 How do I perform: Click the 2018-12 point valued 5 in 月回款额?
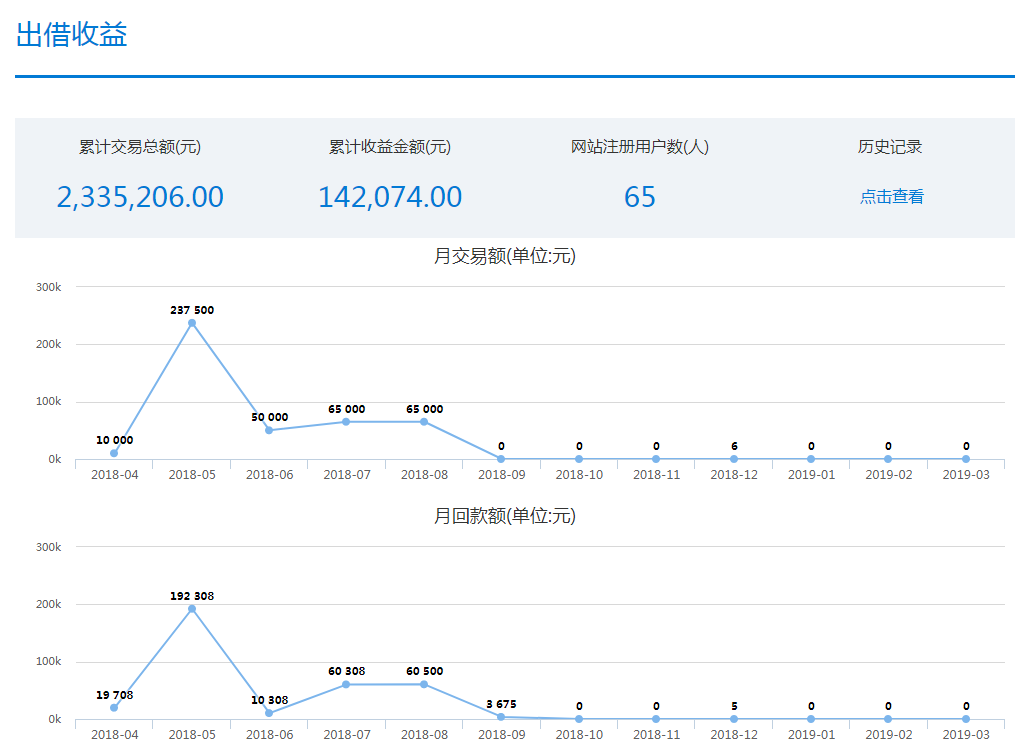coord(734,719)
